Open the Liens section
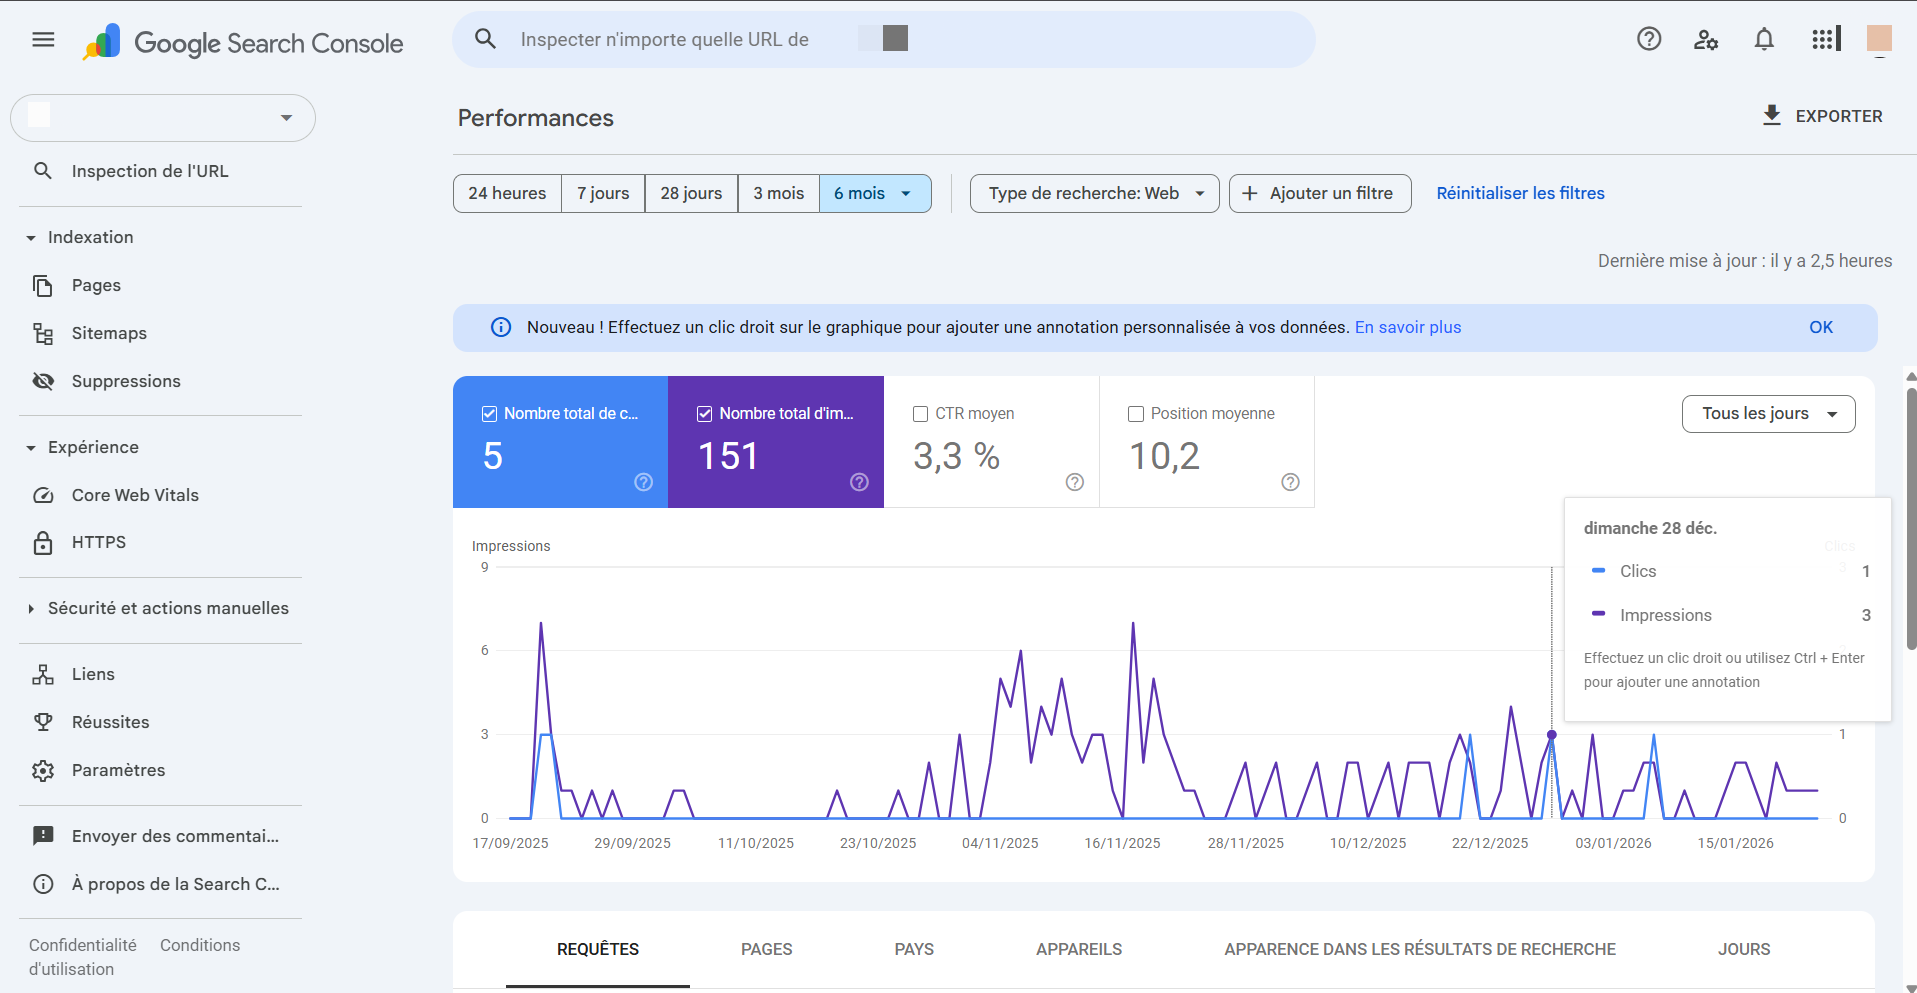This screenshot has height=993, width=1917. (x=92, y=673)
